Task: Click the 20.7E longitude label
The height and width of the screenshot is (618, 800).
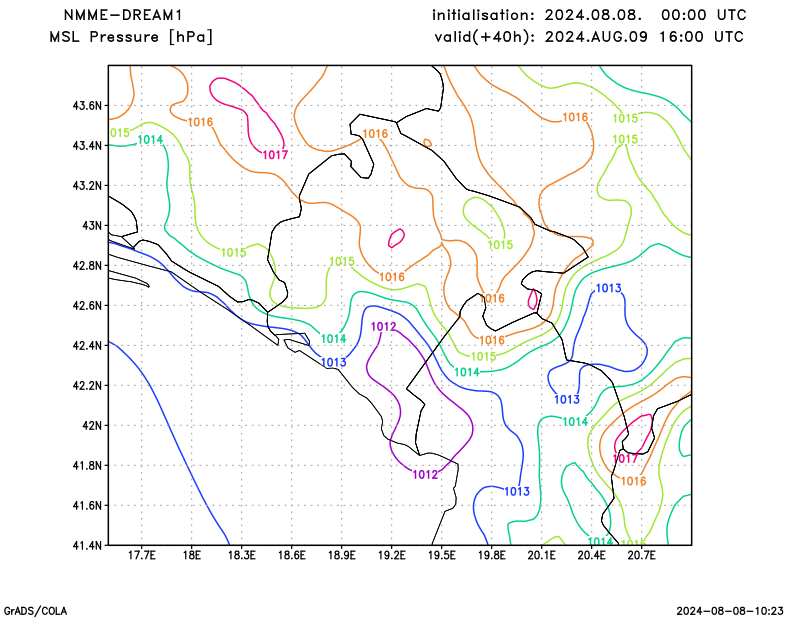Action: tap(641, 555)
